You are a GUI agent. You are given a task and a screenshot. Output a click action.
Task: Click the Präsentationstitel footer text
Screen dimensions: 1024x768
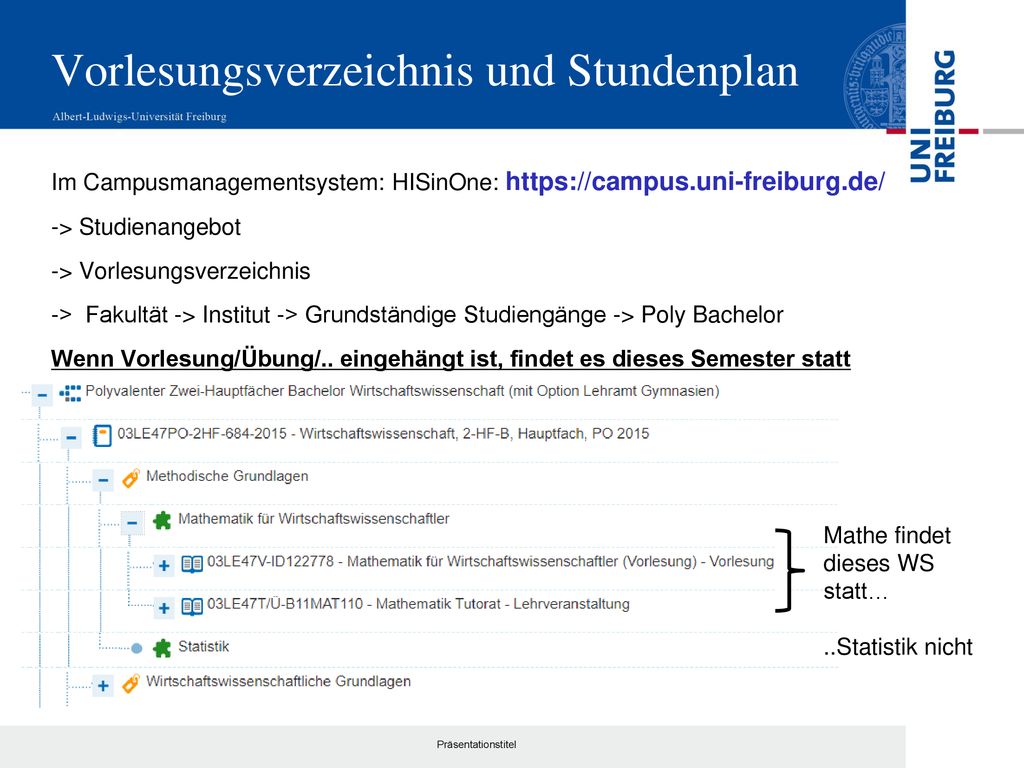[477, 744]
